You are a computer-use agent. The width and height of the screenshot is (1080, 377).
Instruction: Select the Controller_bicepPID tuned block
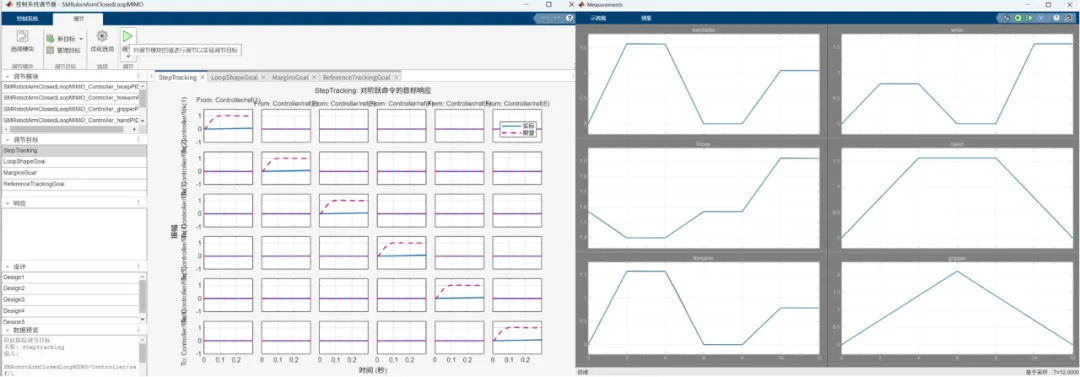tap(70, 87)
